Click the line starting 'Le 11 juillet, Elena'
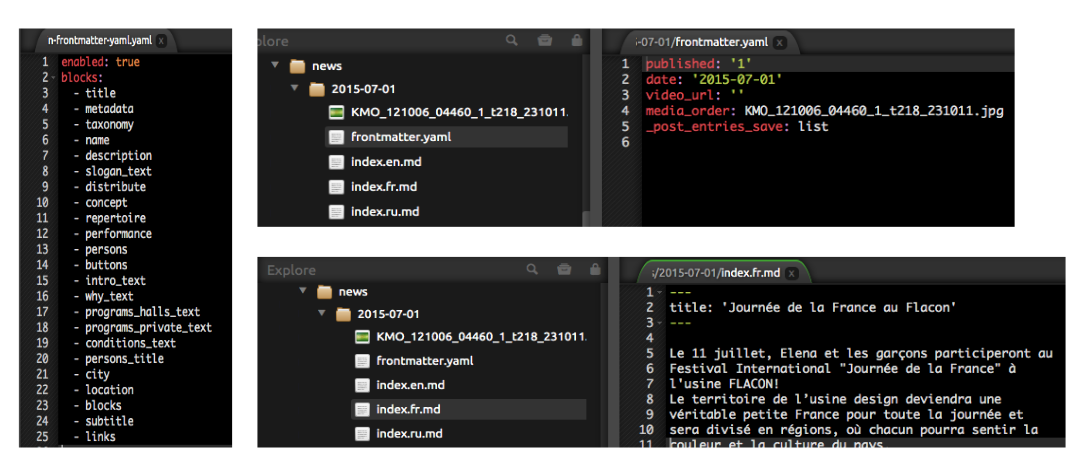1087x475 pixels. [x=862, y=354]
